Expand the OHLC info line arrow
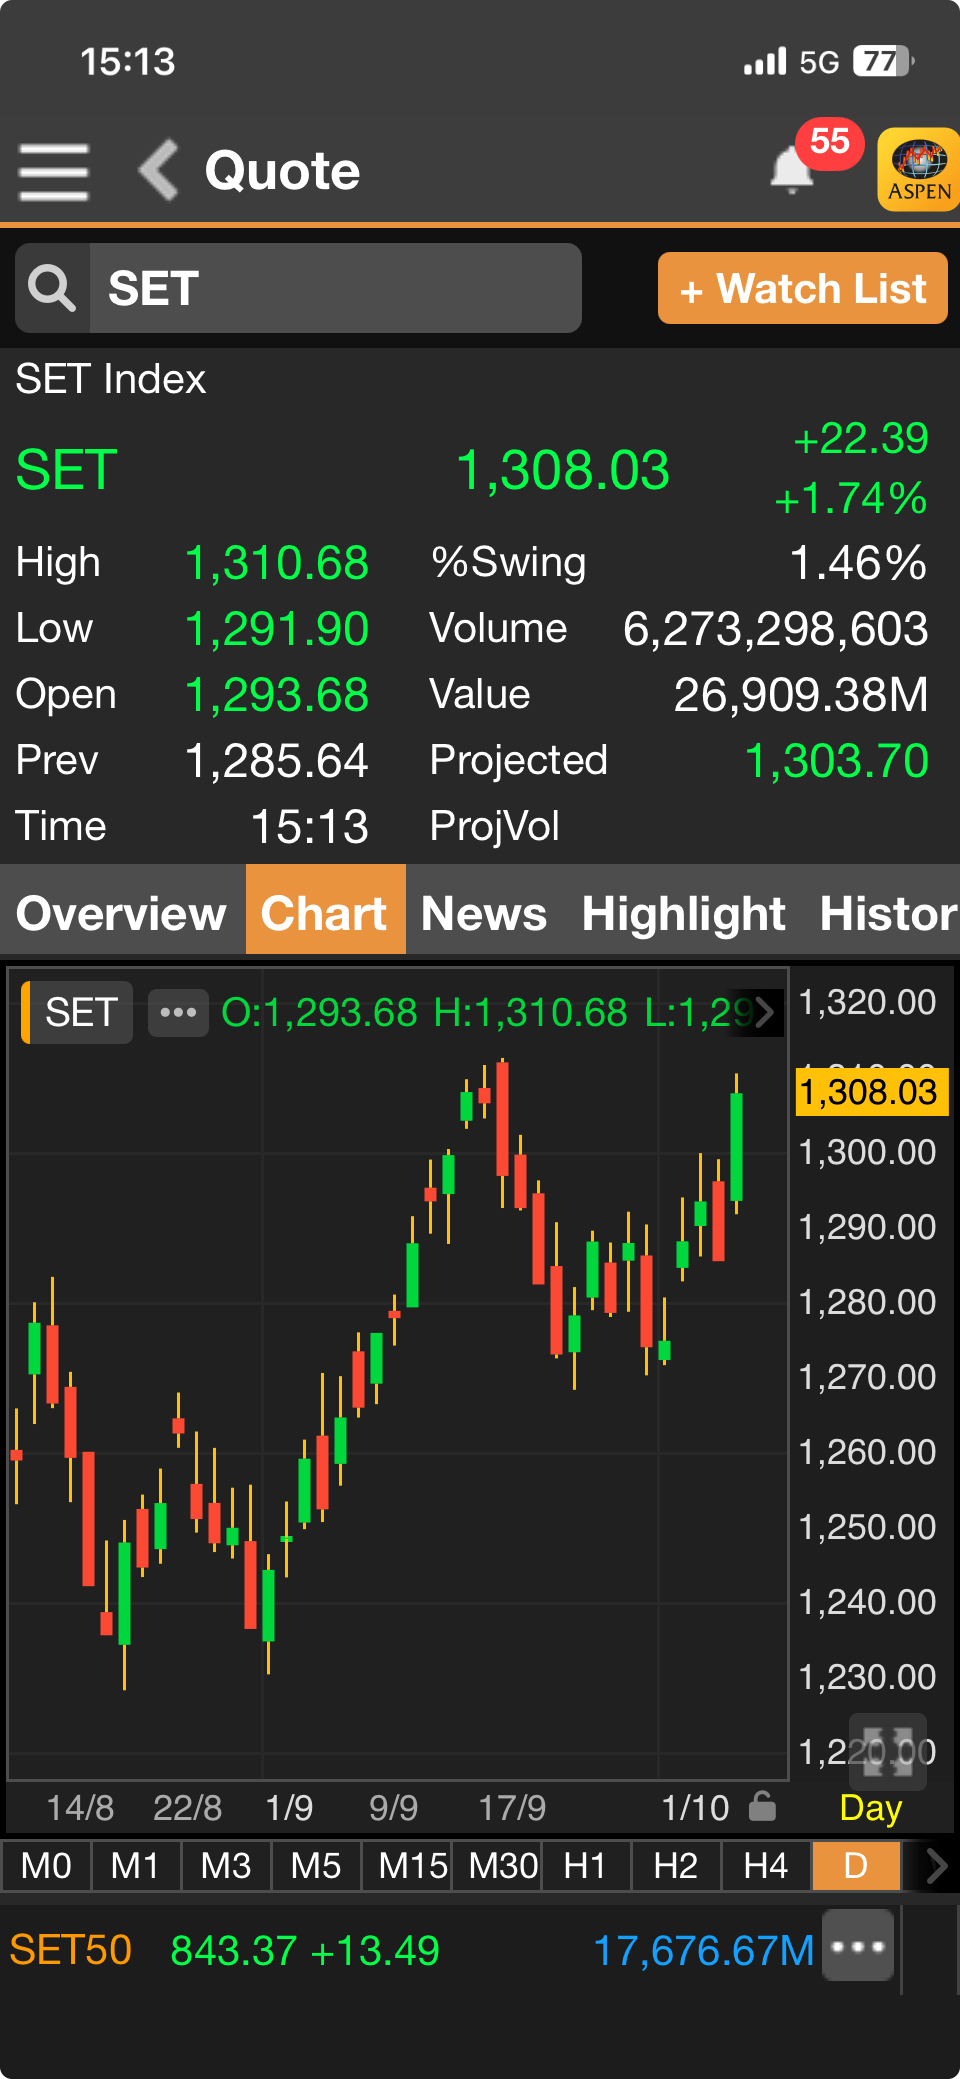Screen dimensions: 960x2079 click(x=765, y=1013)
